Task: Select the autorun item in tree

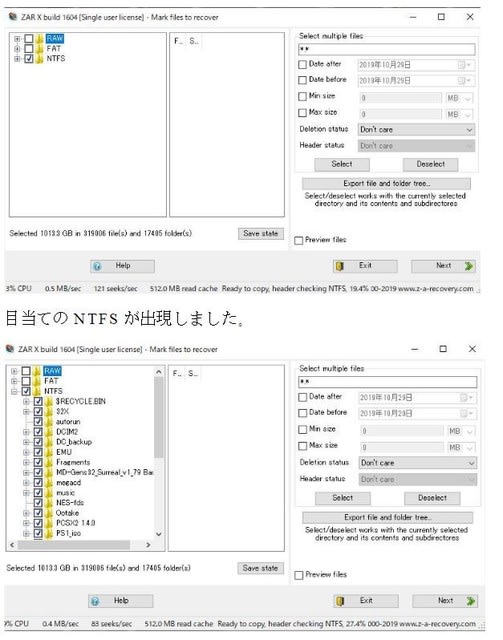Action: tap(68, 422)
